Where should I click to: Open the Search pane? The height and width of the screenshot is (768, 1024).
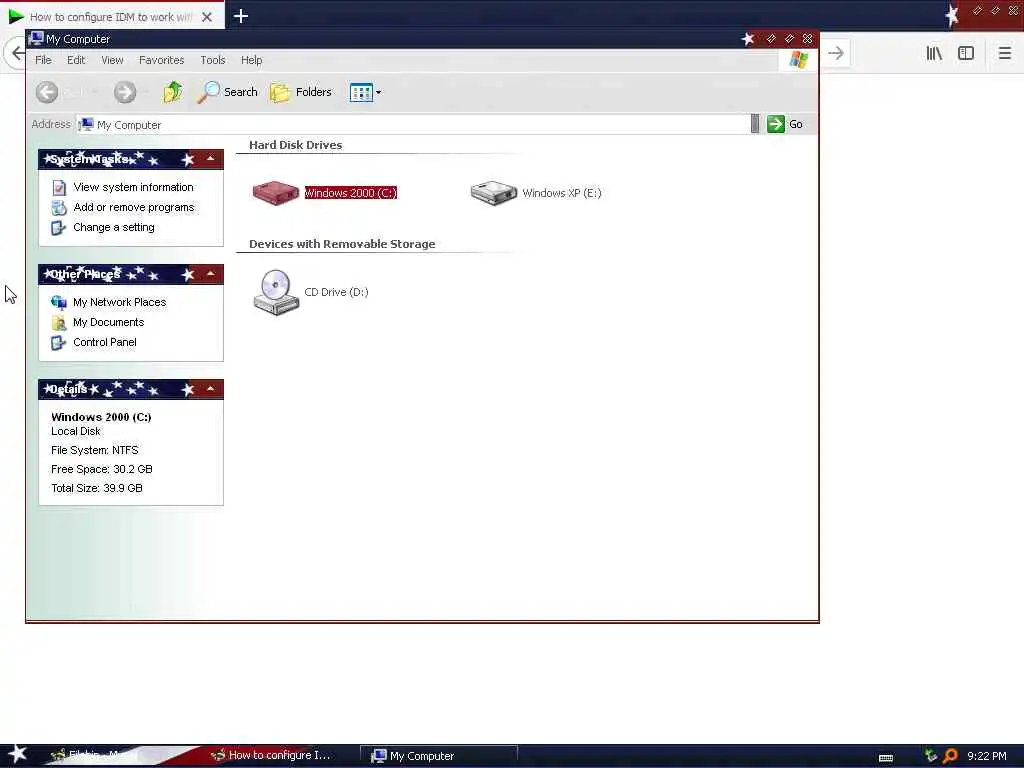click(x=227, y=92)
